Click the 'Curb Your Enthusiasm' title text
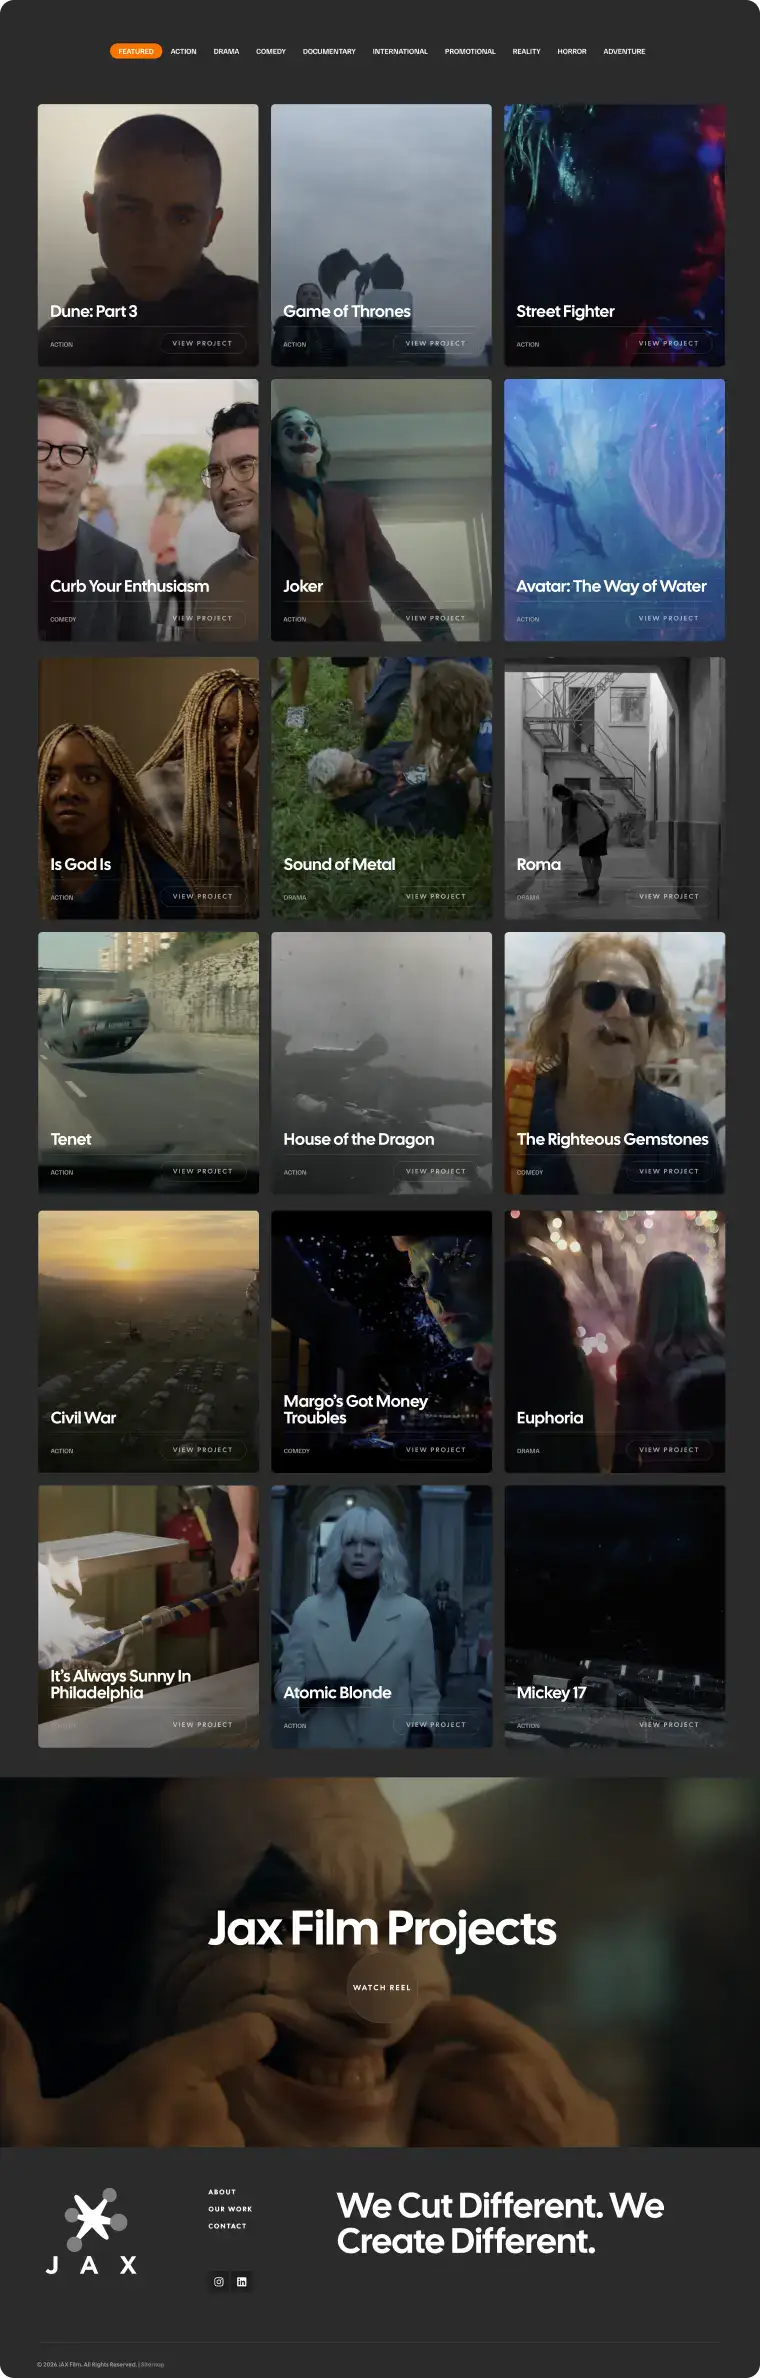This screenshot has height=2378, width=760. (130, 586)
